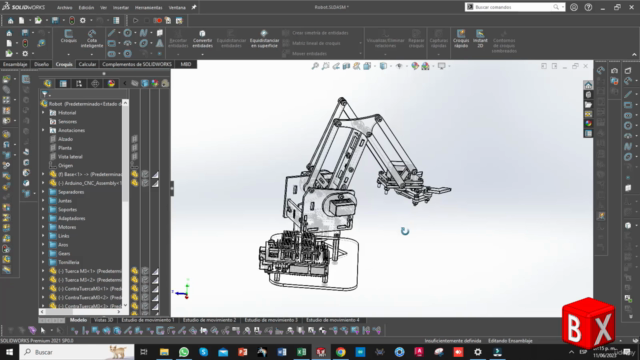The width and height of the screenshot is (640, 360).
Task: Click the SOLIDWORKS Resources home task pane tab
Action: 588,85
